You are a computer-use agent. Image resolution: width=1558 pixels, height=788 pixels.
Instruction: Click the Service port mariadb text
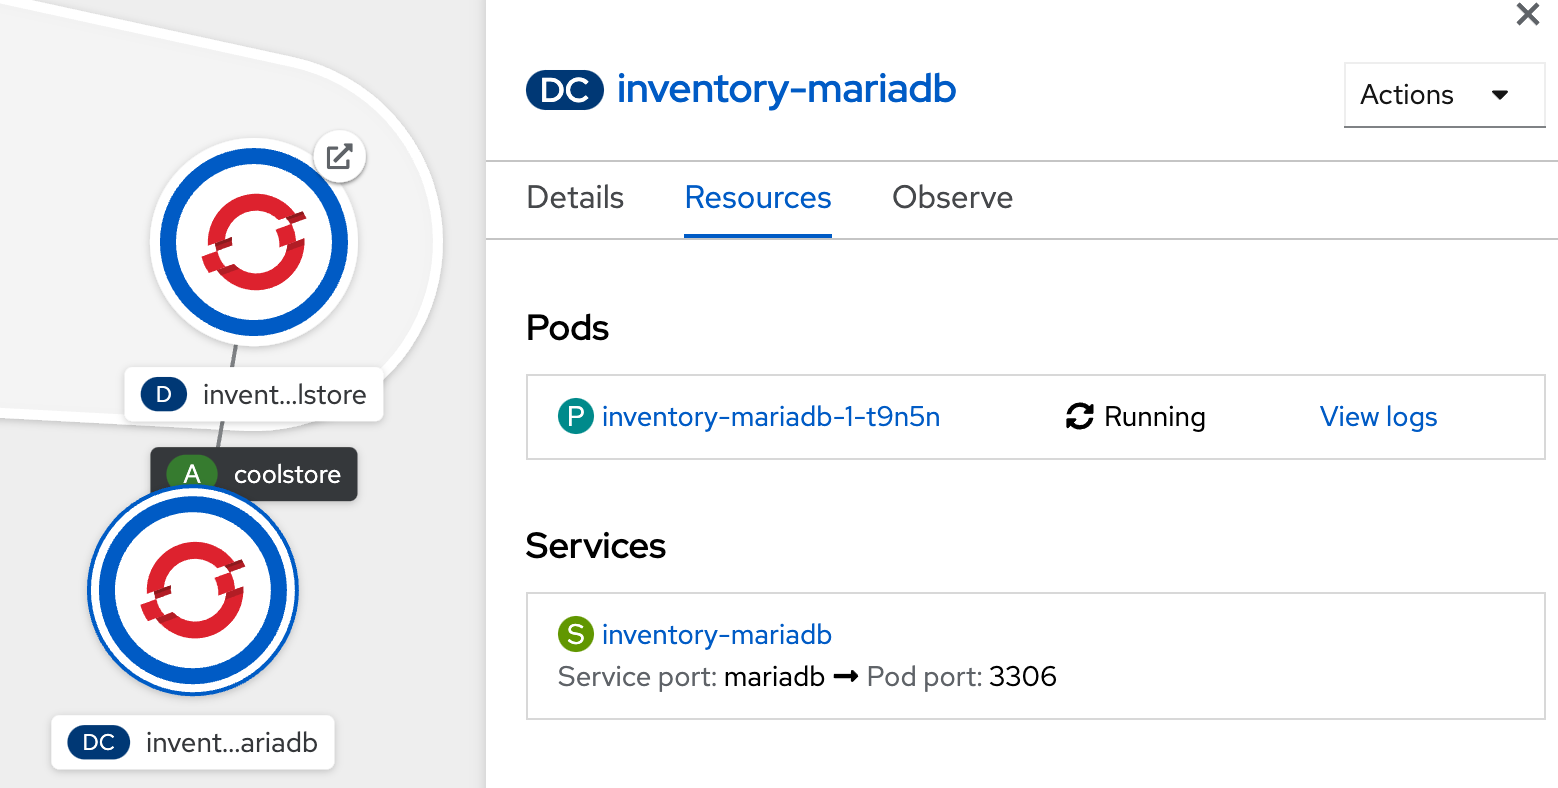(691, 677)
